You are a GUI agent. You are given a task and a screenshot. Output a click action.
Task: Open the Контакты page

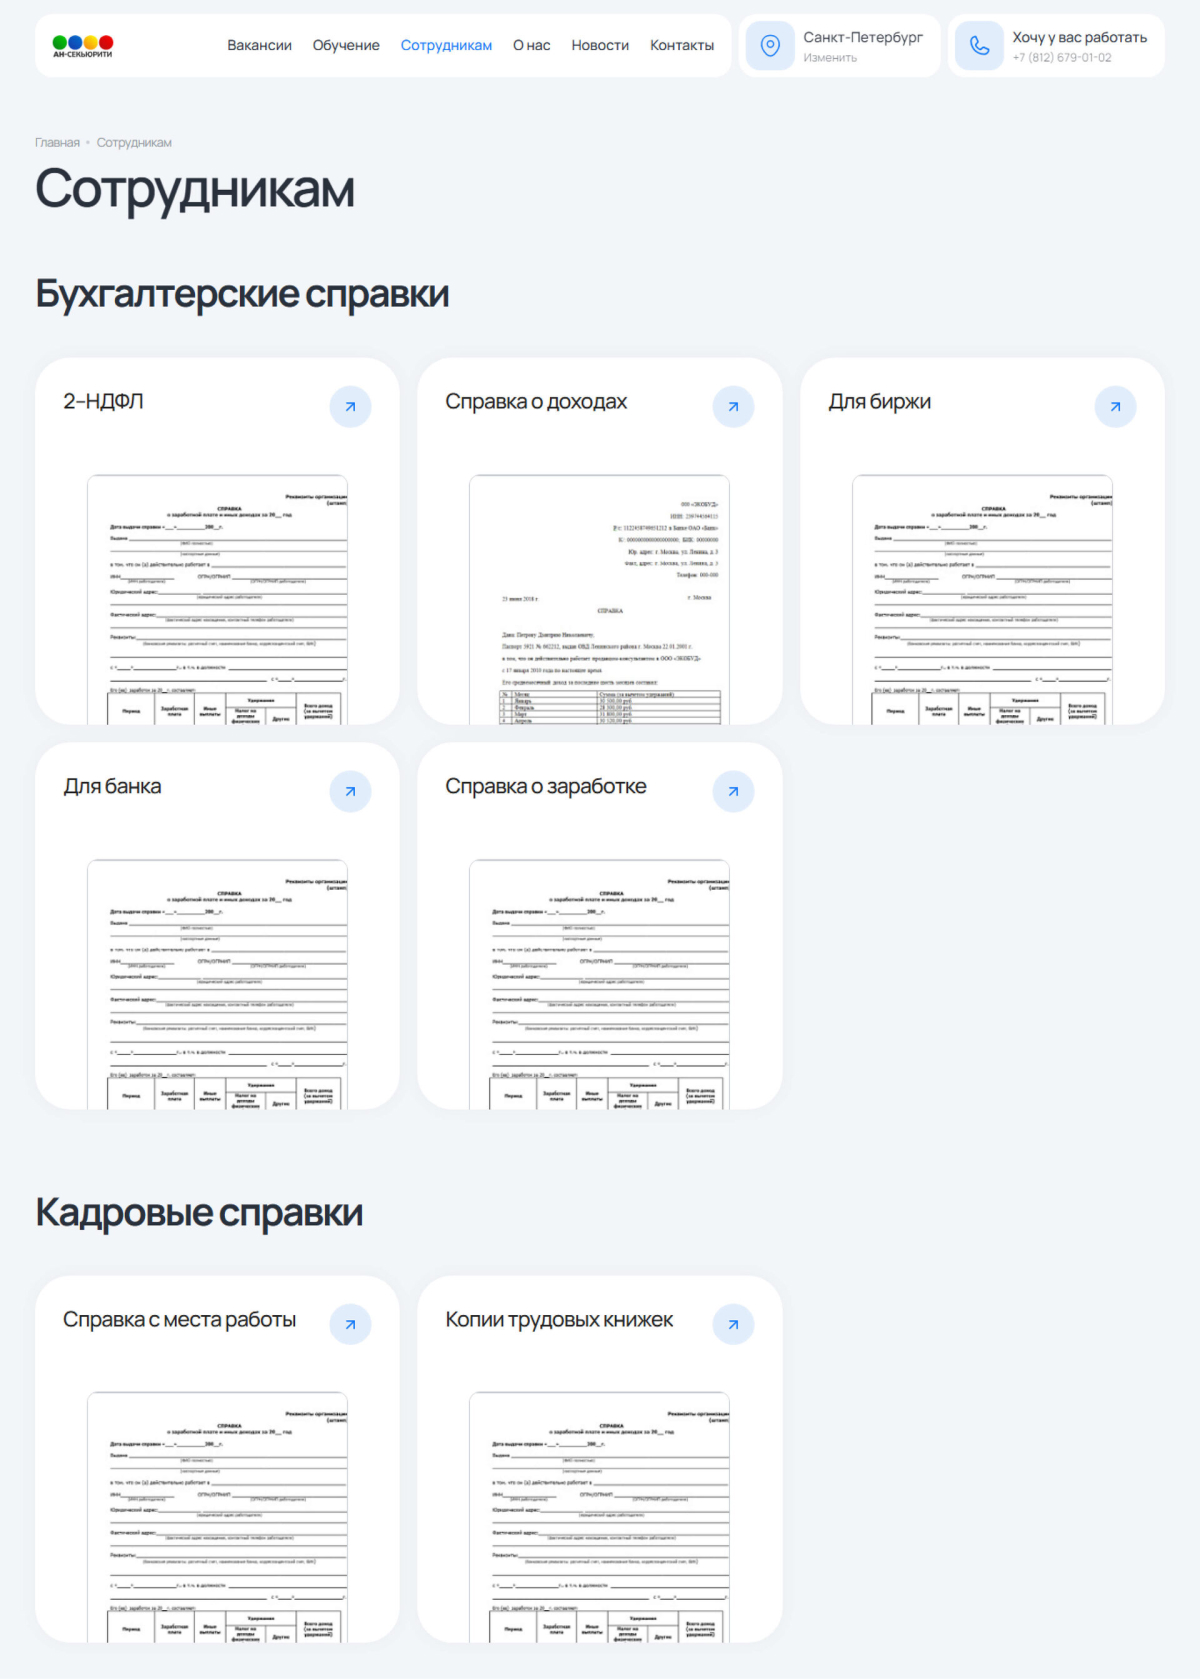point(682,45)
